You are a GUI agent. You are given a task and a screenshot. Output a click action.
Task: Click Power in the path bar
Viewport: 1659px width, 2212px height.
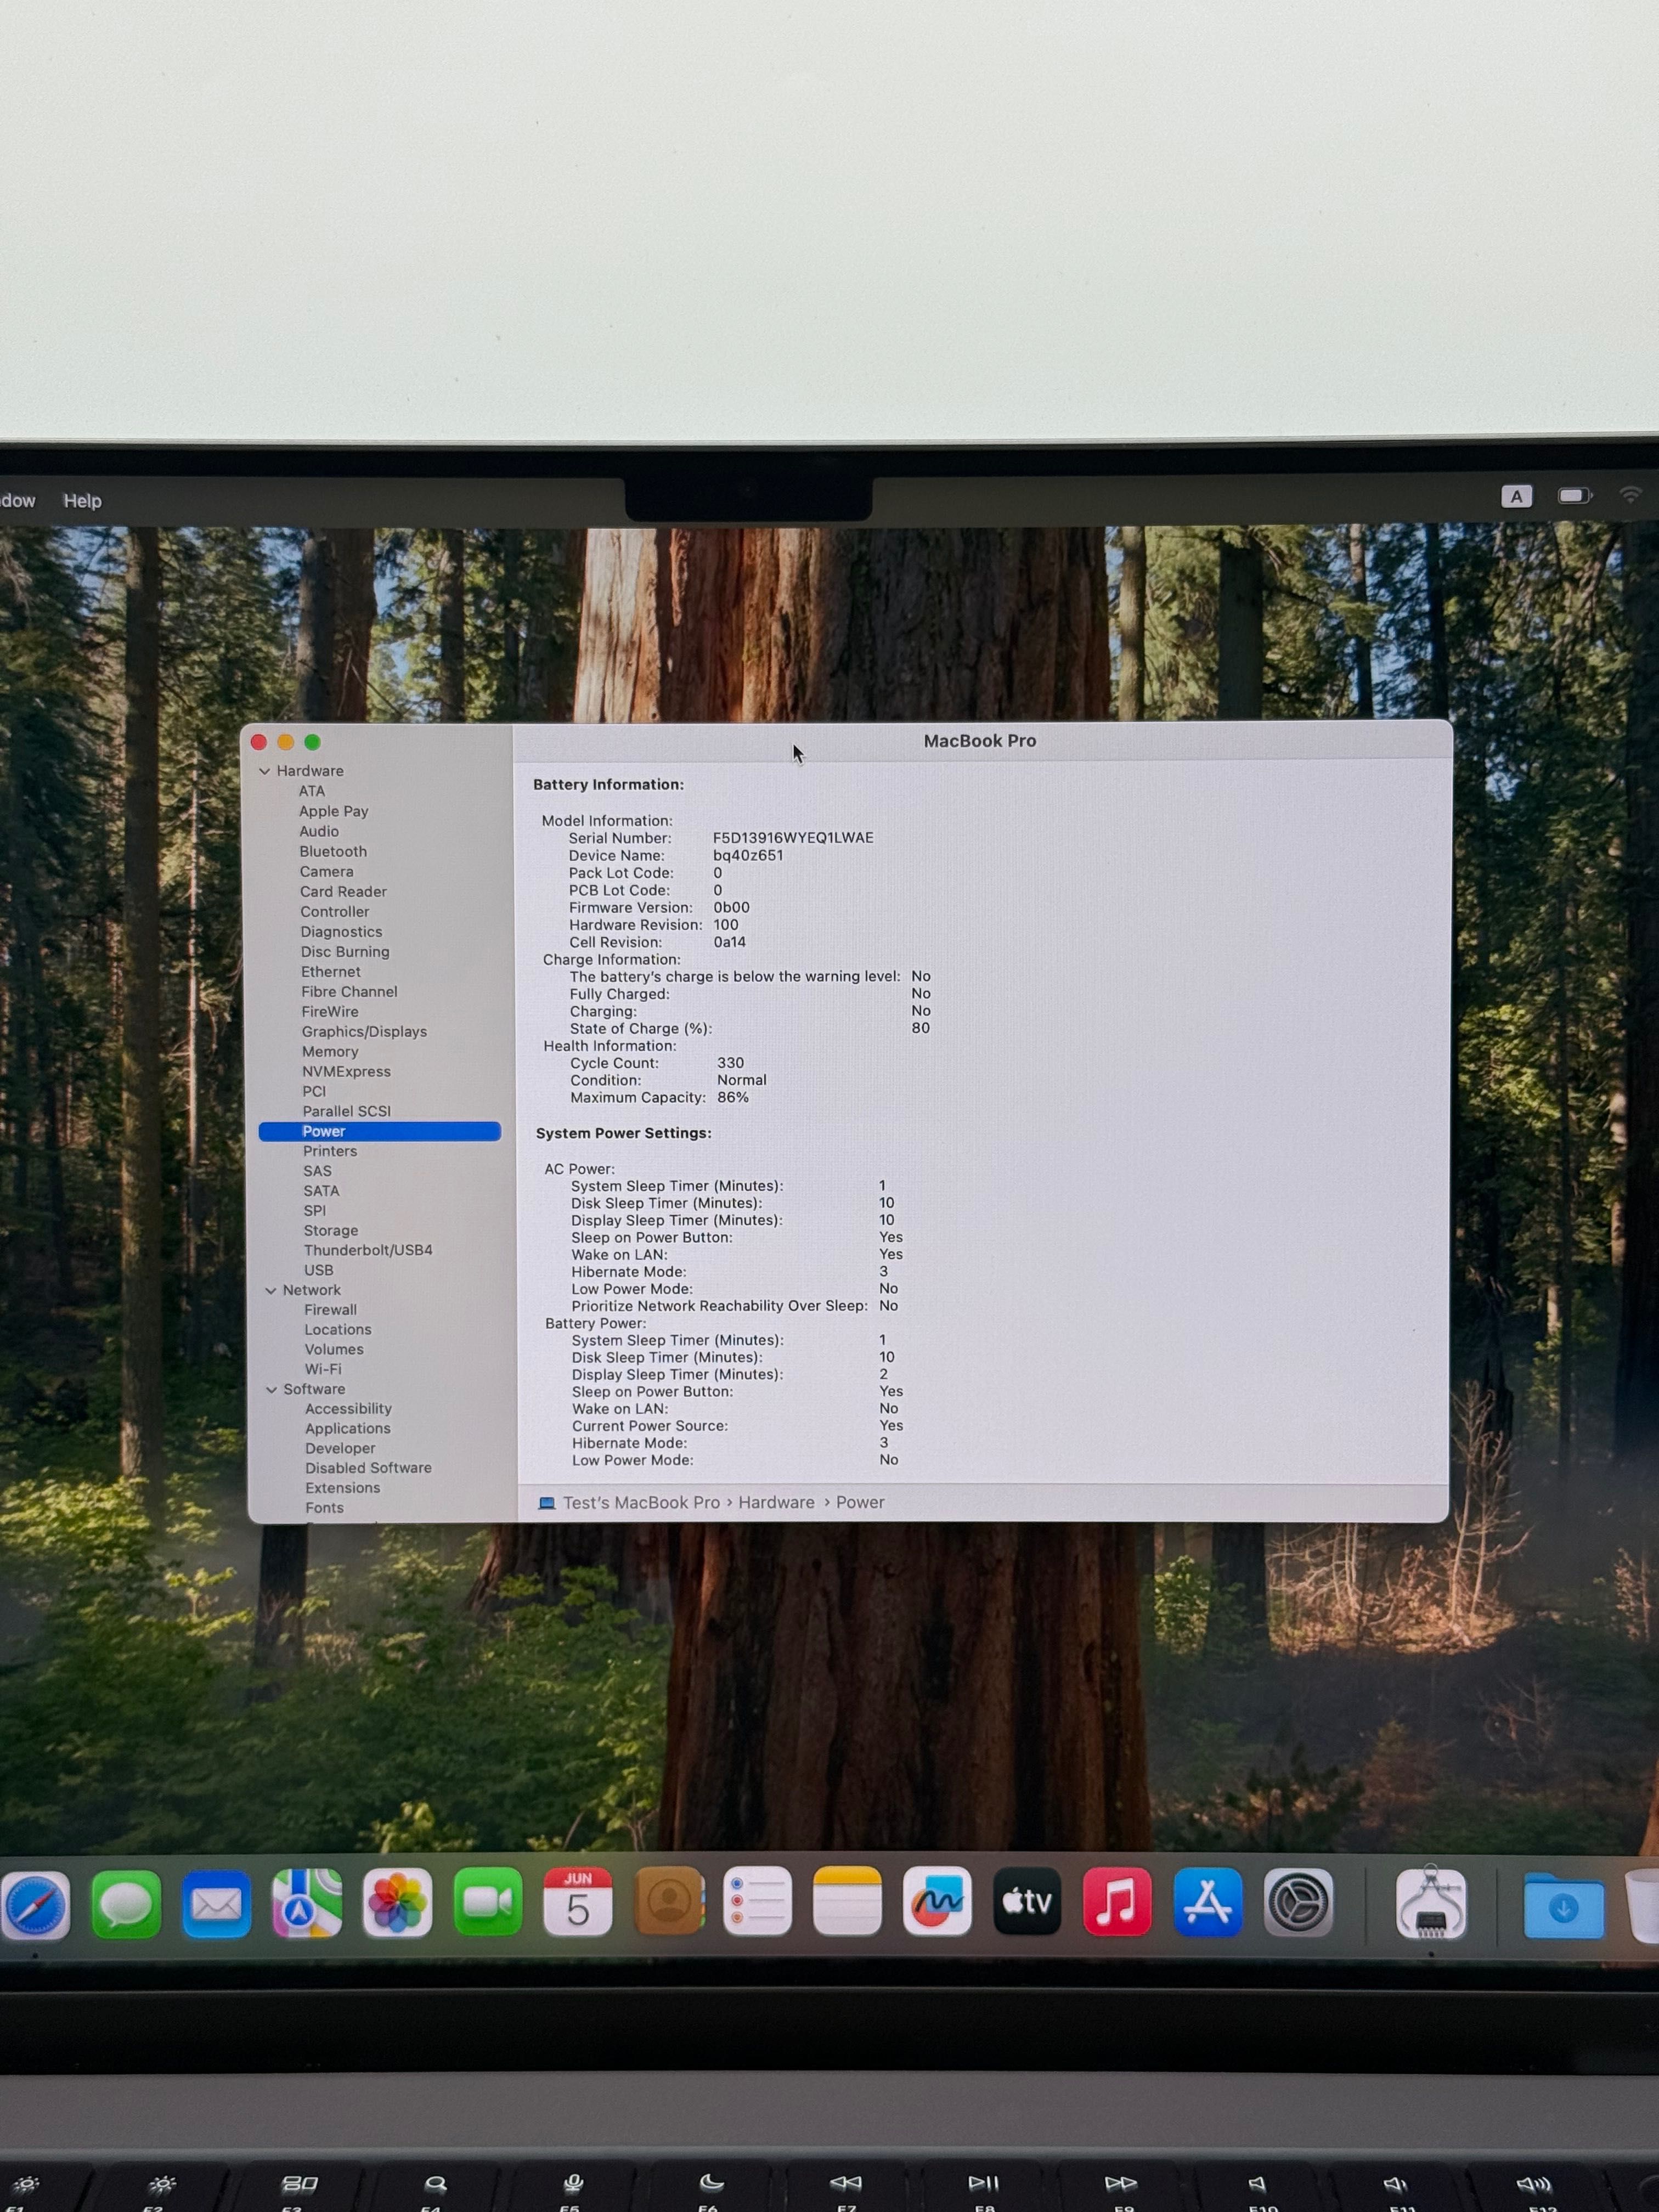[860, 1503]
